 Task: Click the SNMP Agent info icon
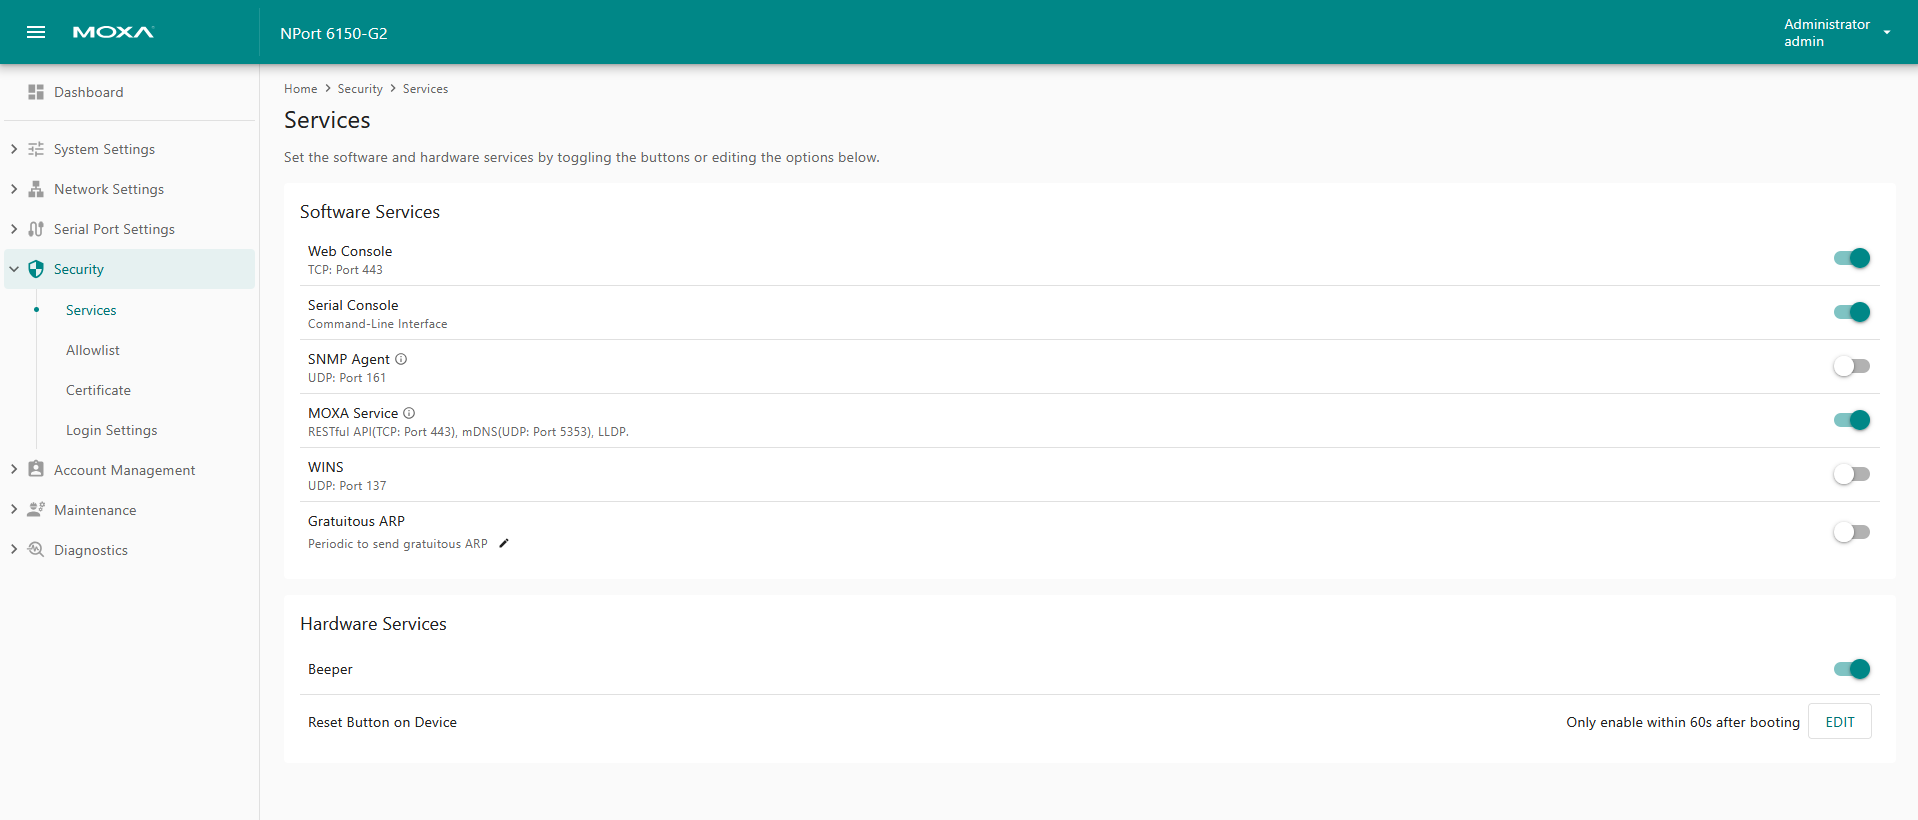(x=401, y=359)
